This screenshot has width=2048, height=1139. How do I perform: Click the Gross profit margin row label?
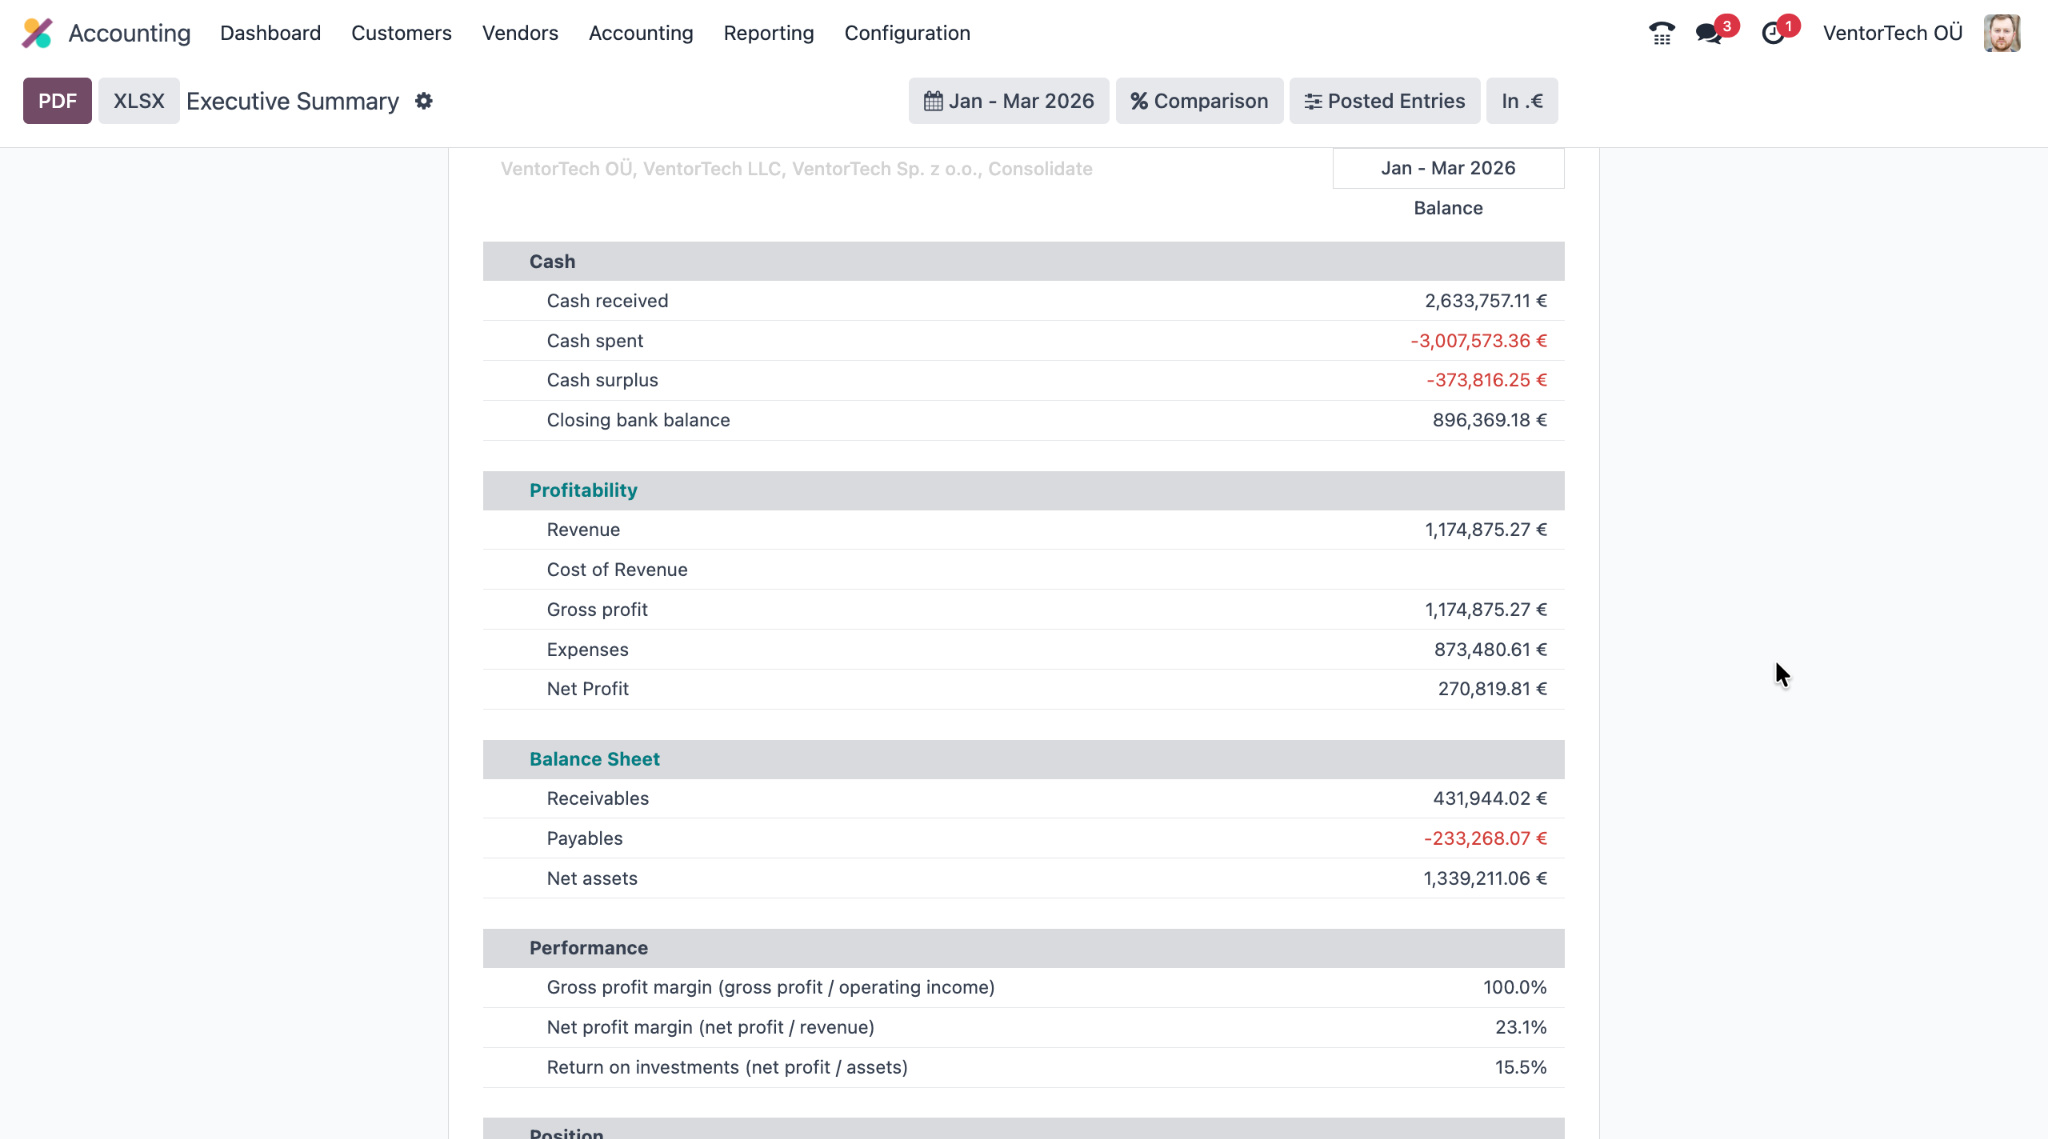pos(770,988)
